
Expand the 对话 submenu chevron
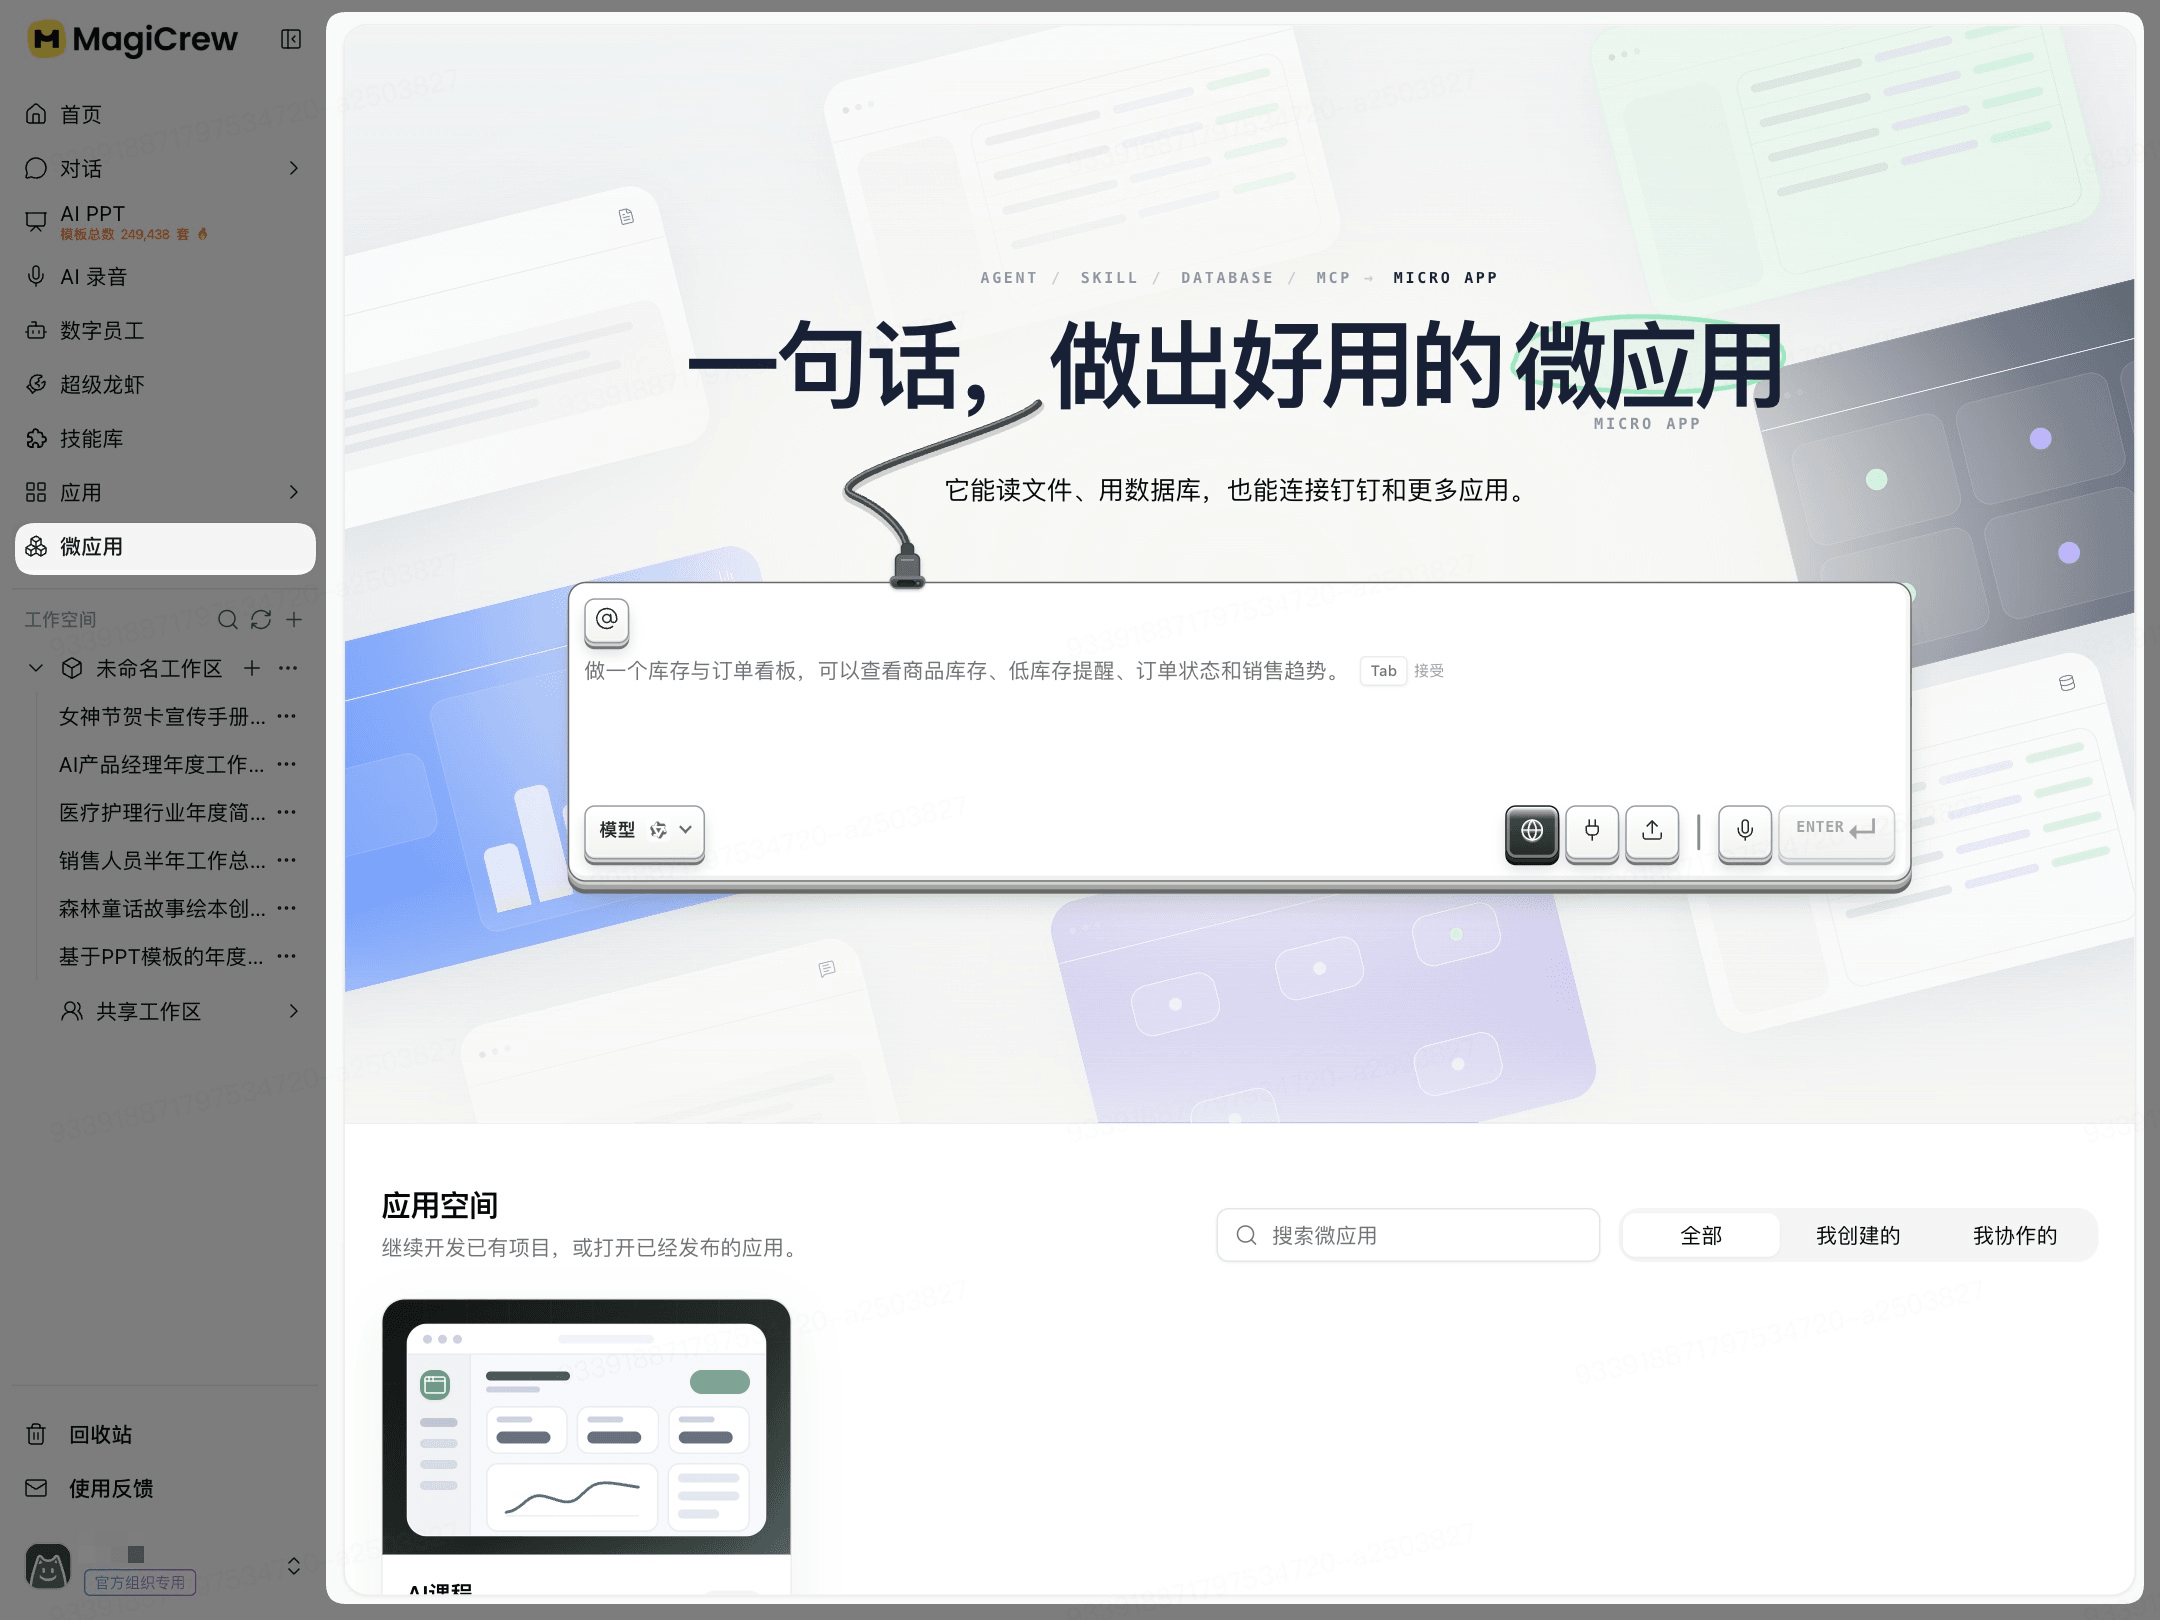[293, 168]
